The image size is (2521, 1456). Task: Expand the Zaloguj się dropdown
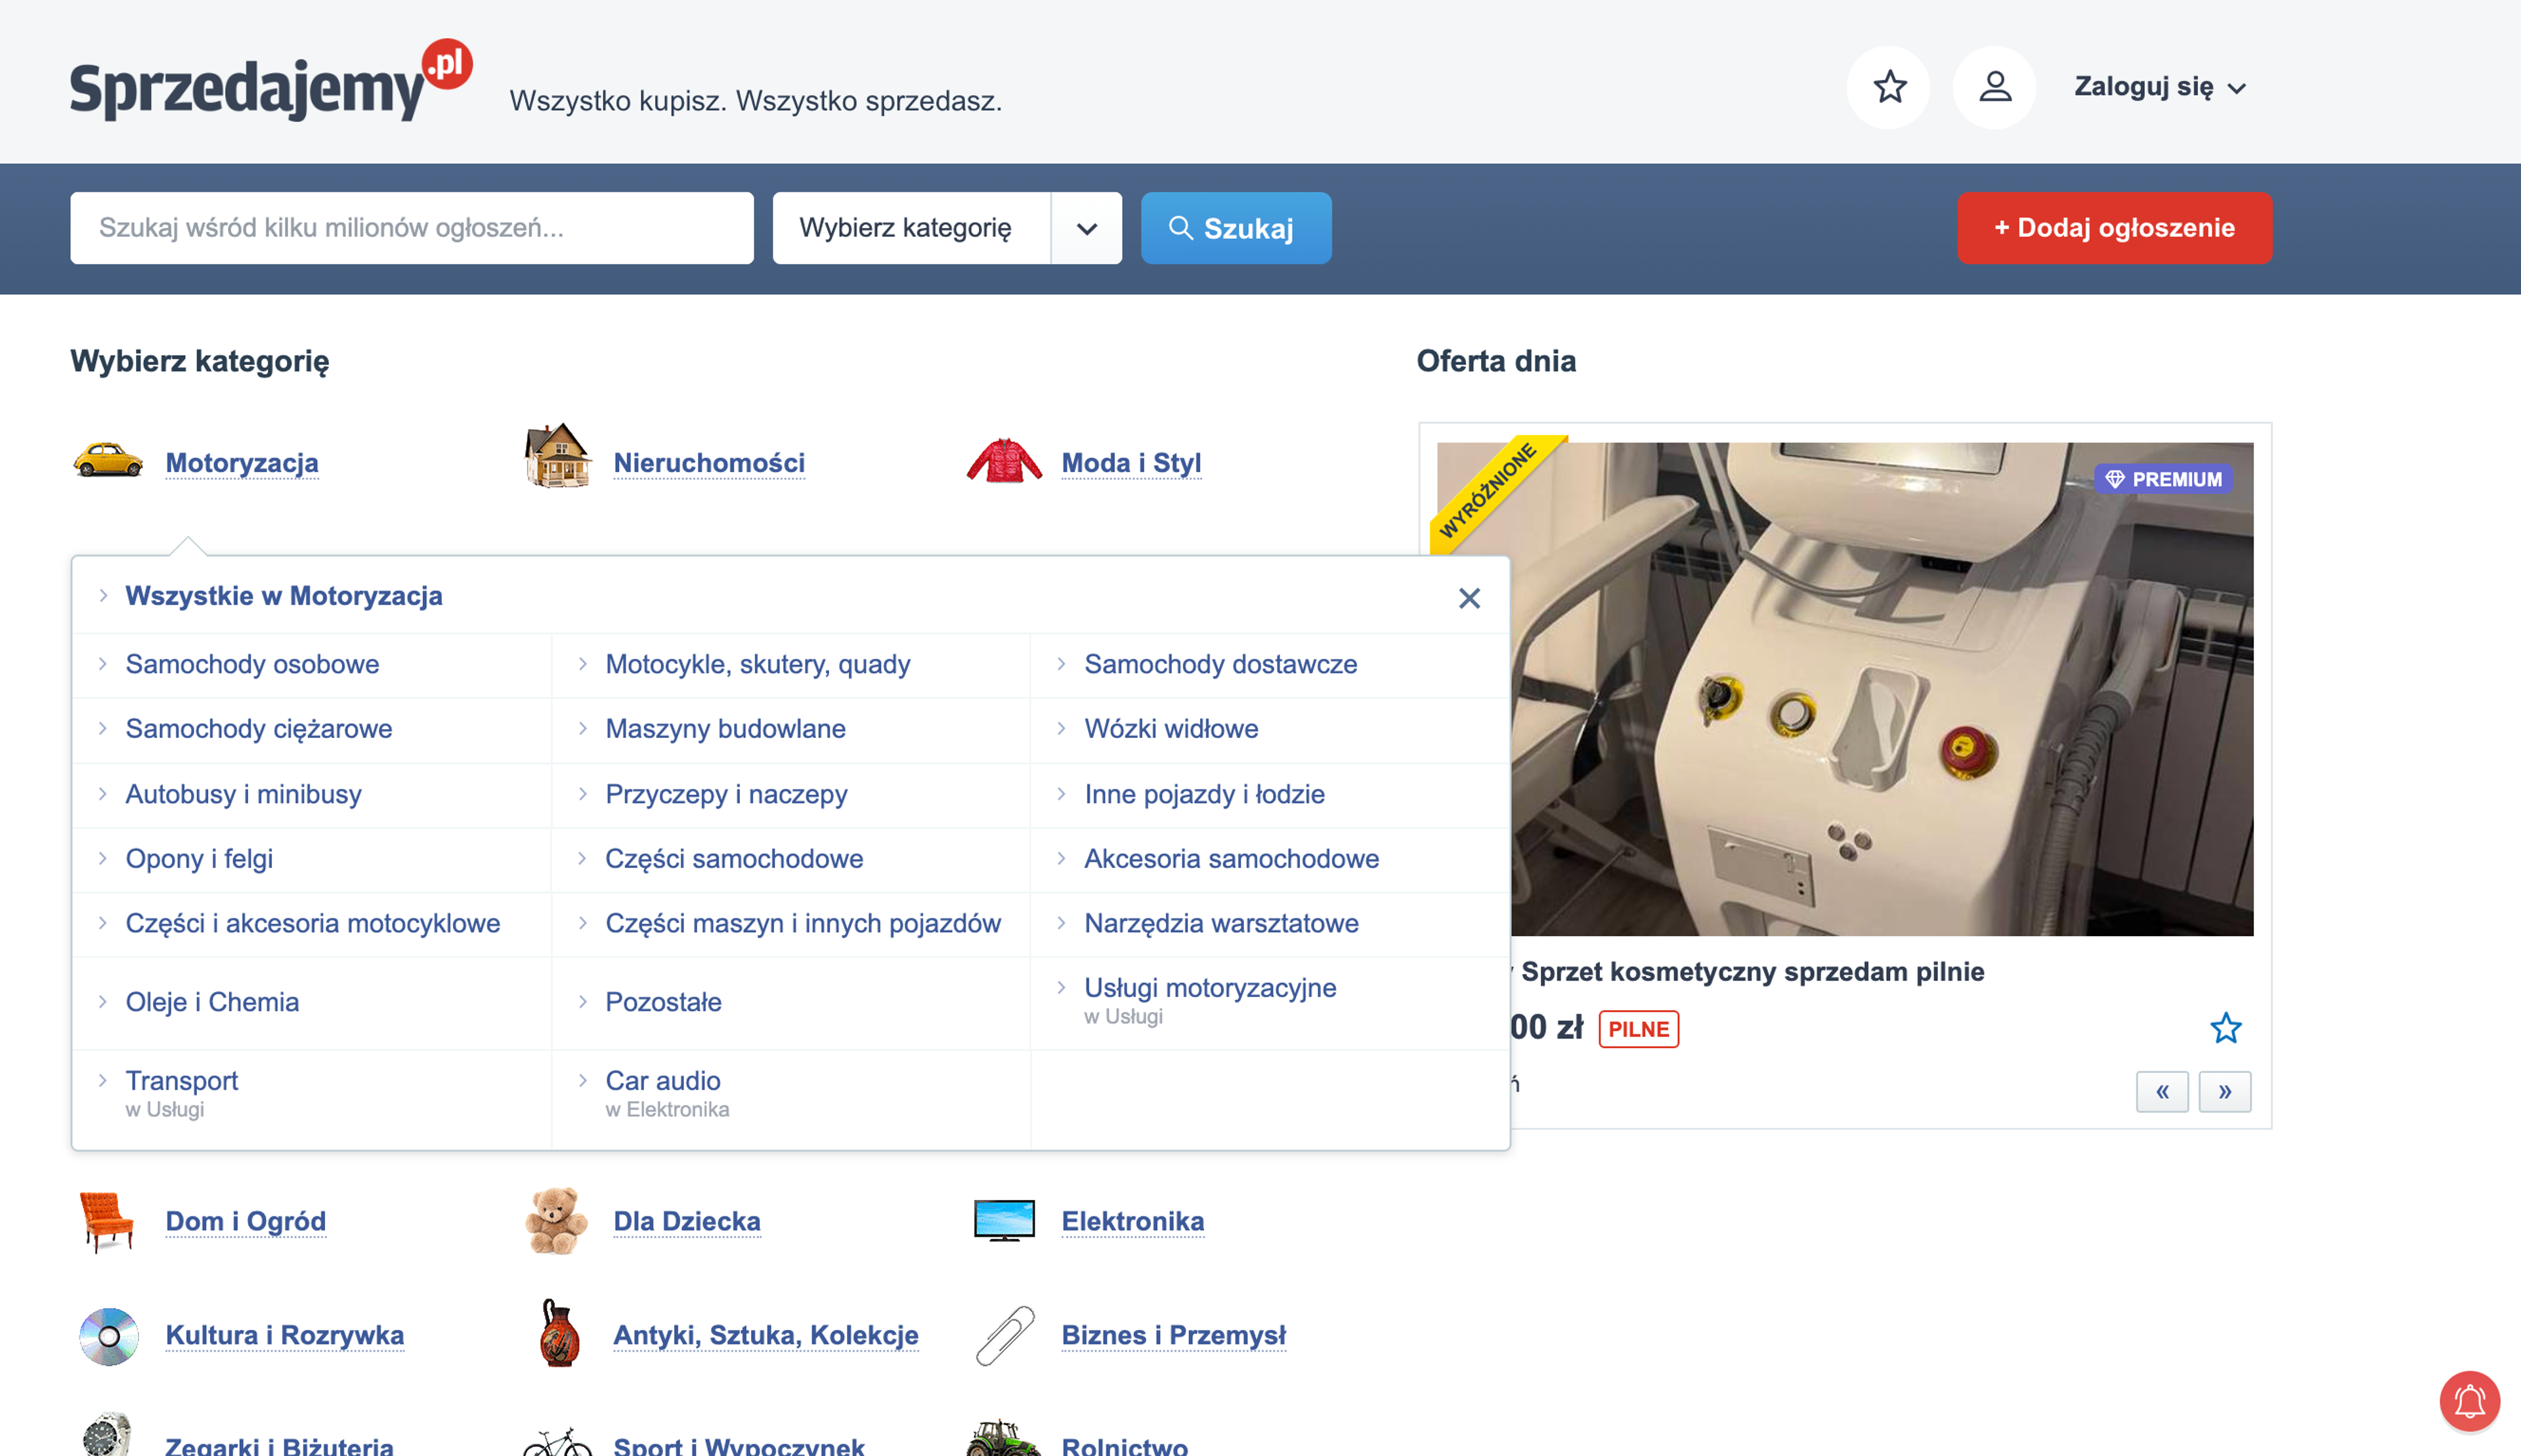pyautogui.click(x=2160, y=87)
